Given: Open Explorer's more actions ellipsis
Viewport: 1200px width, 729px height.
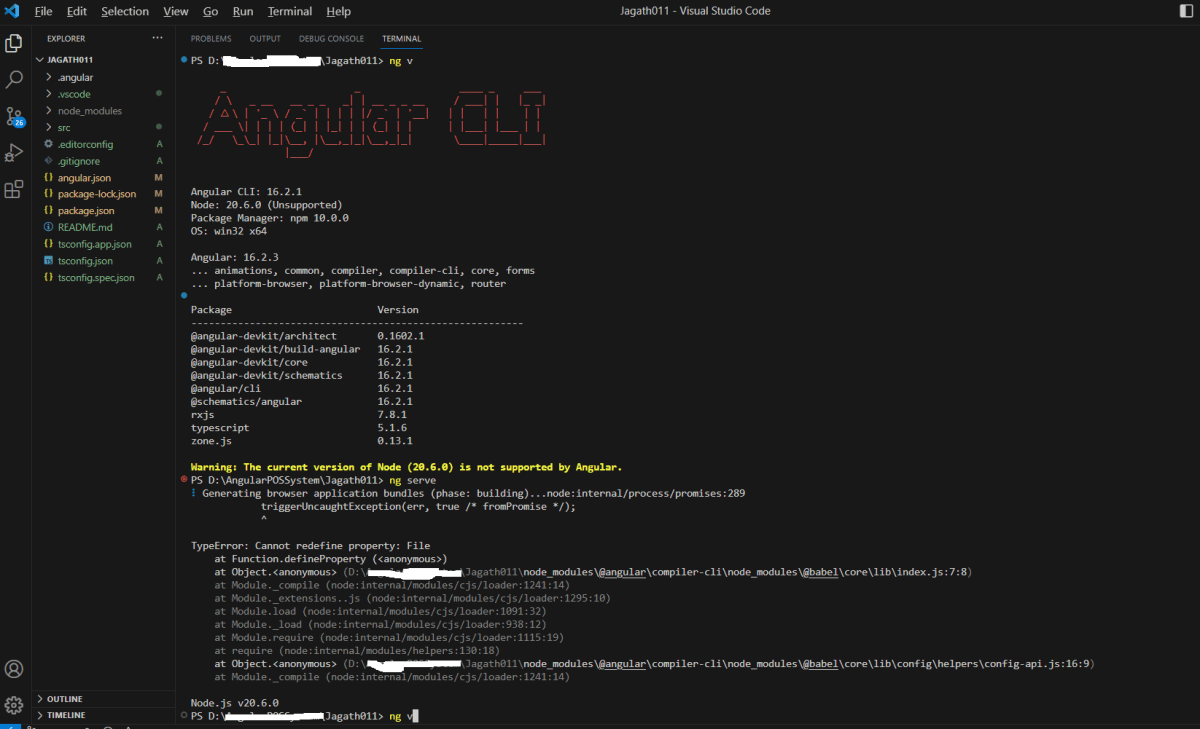Looking at the screenshot, I should click(157, 38).
